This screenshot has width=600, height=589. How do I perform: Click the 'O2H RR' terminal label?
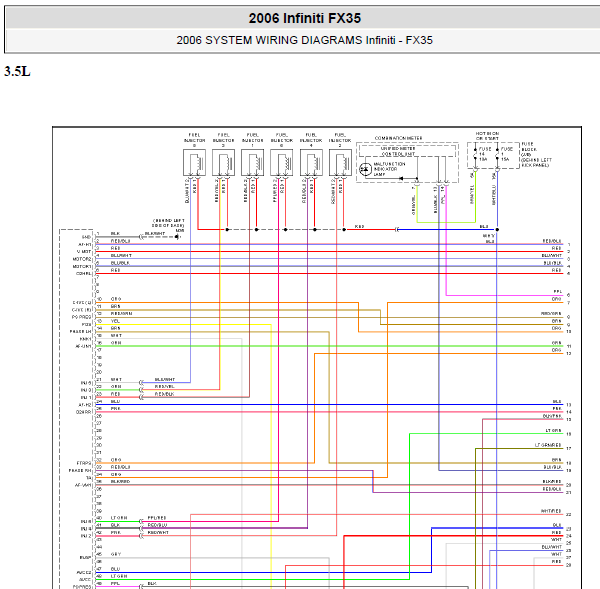(84, 412)
